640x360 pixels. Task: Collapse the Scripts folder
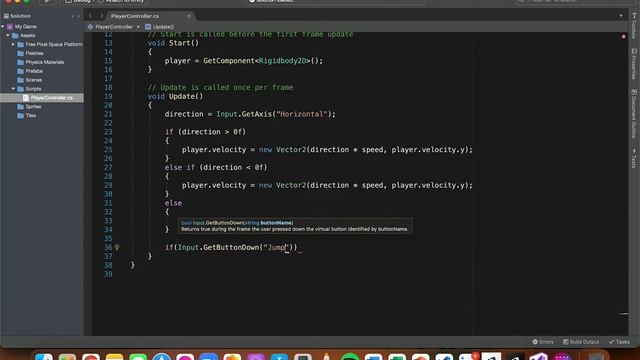13,89
